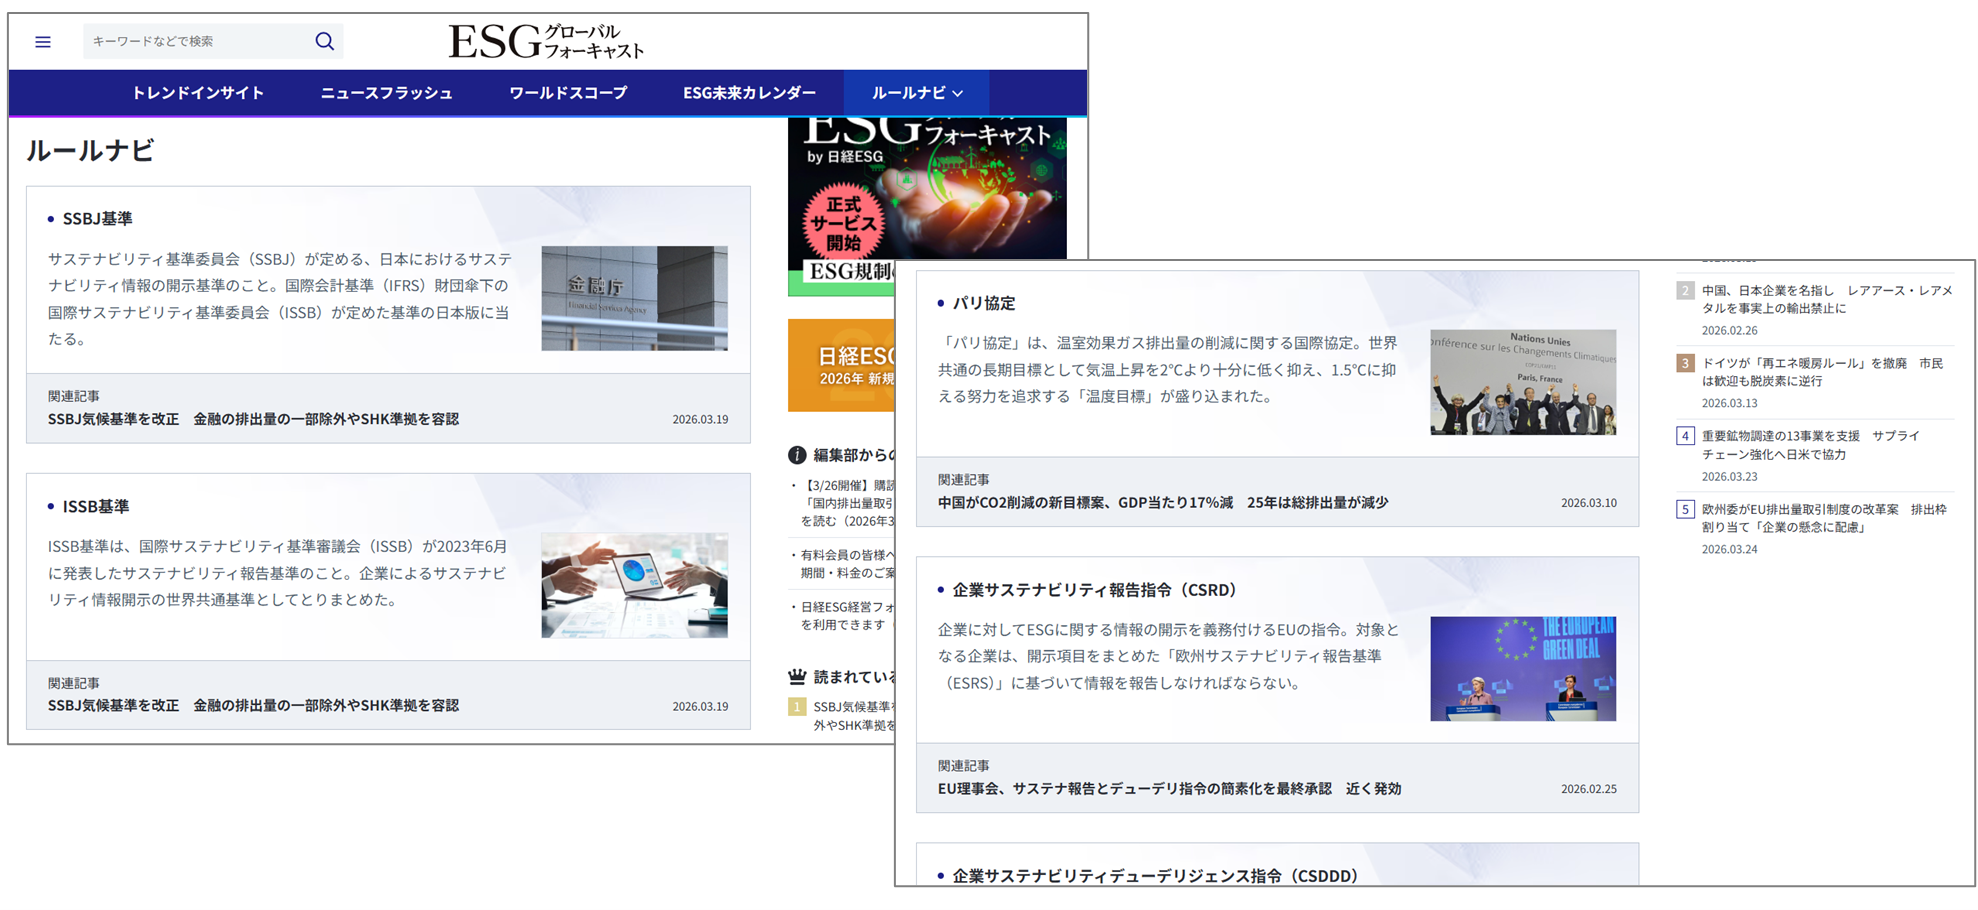The height and width of the screenshot is (910, 1978).
Task: Click date 2026.02.26 under ranking 2
Action: (x=1729, y=330)
